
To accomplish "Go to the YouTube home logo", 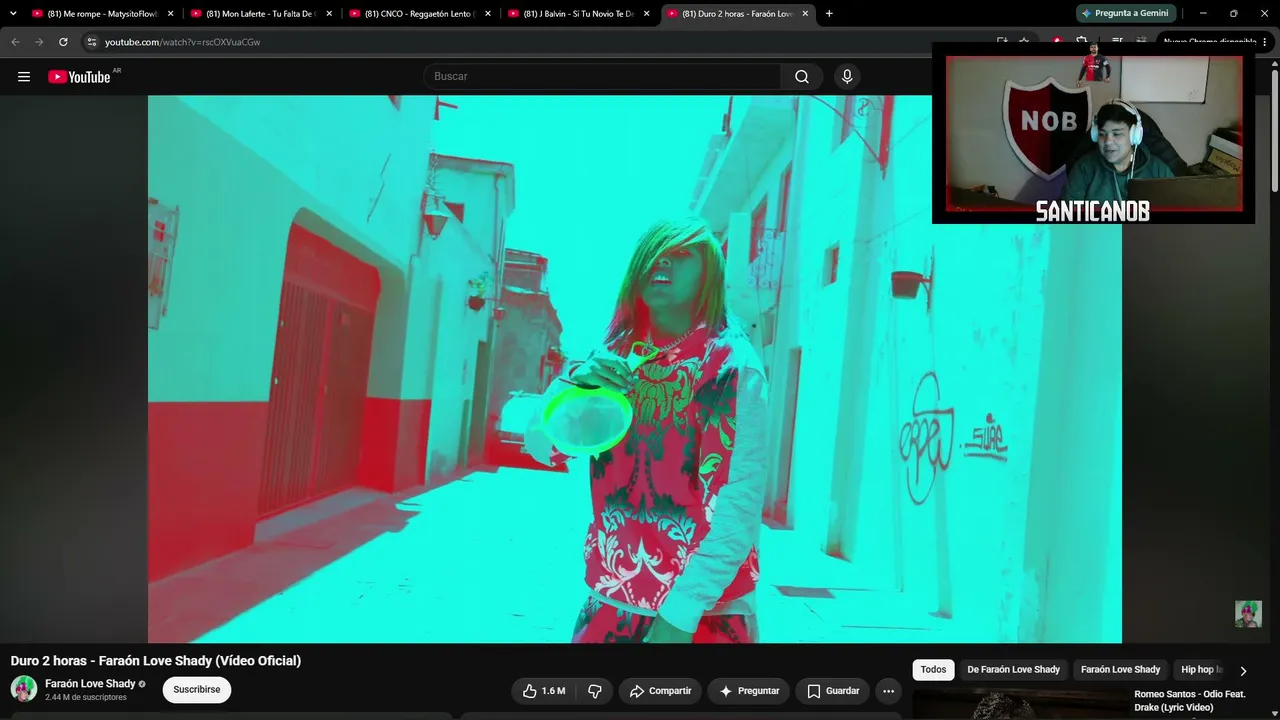I will (79, 77).
